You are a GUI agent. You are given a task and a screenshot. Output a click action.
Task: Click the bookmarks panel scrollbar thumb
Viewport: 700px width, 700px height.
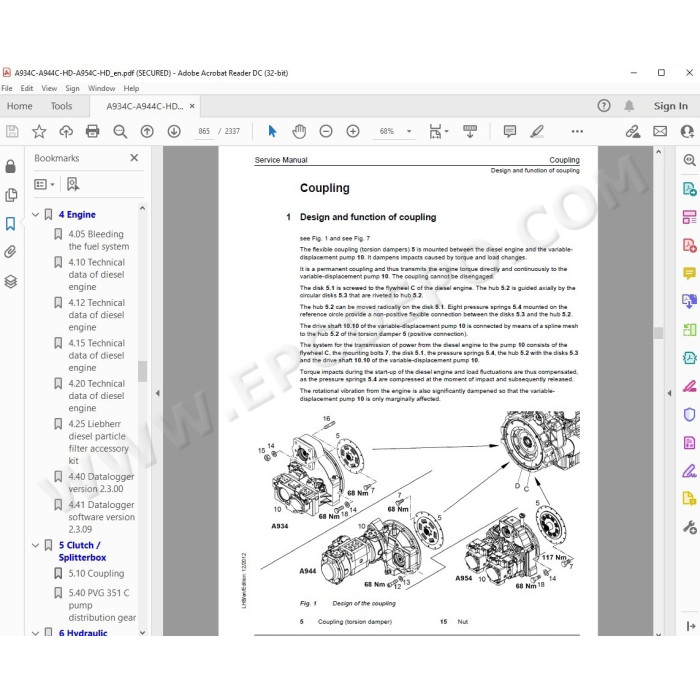(x=142, y=371)
